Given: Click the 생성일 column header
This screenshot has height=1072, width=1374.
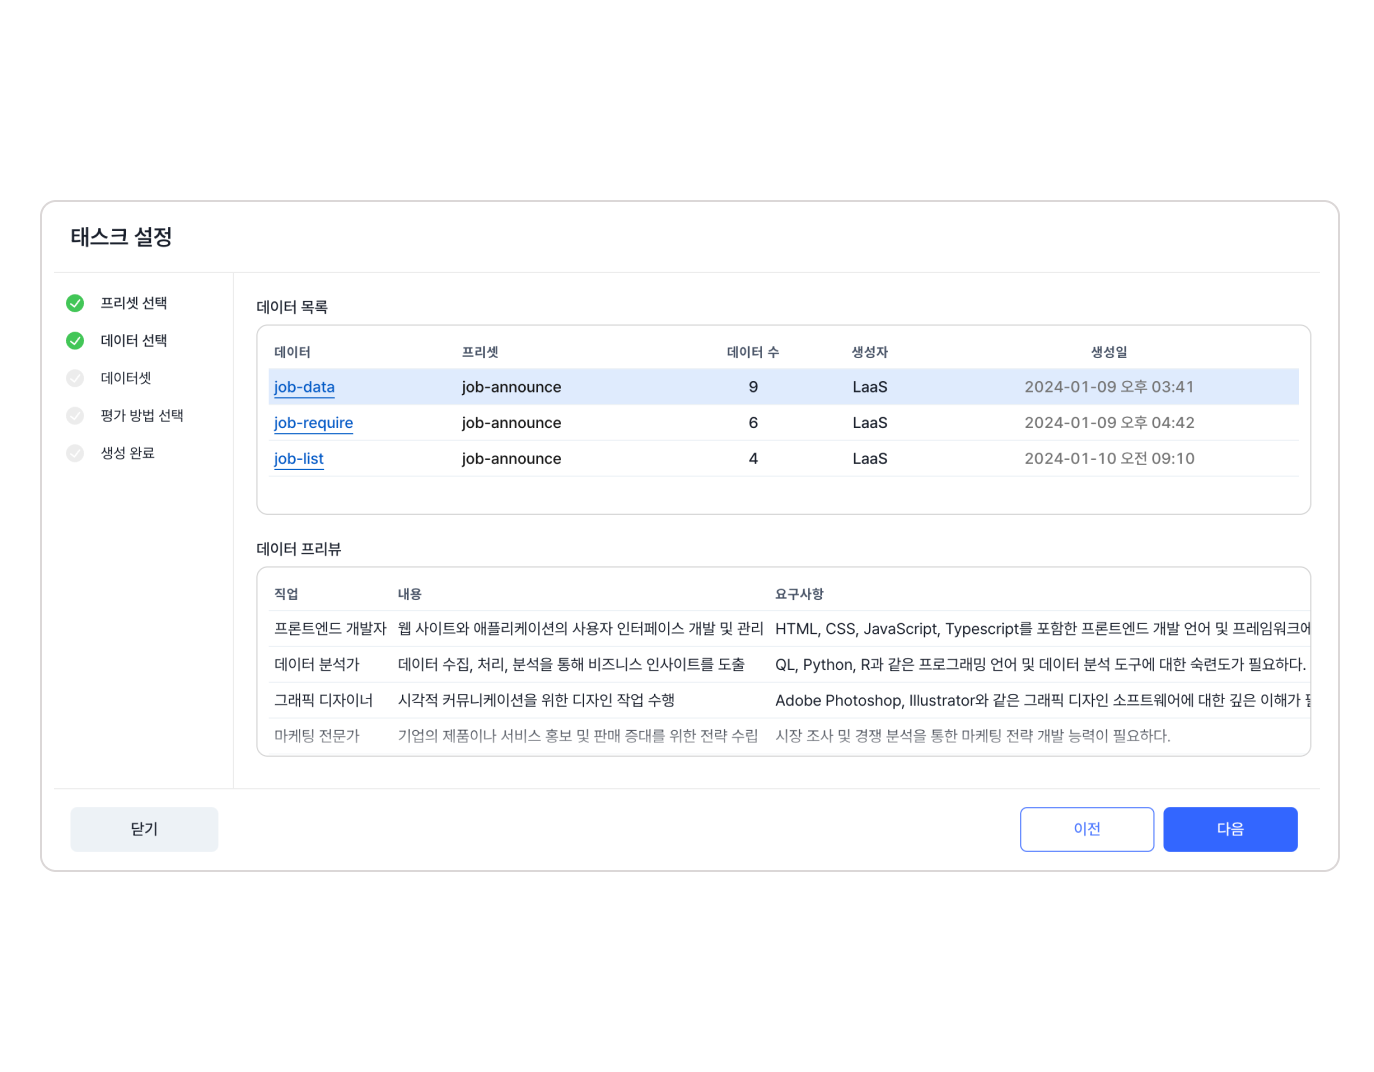Looking at the screenshot, I should coord(1109,352).
